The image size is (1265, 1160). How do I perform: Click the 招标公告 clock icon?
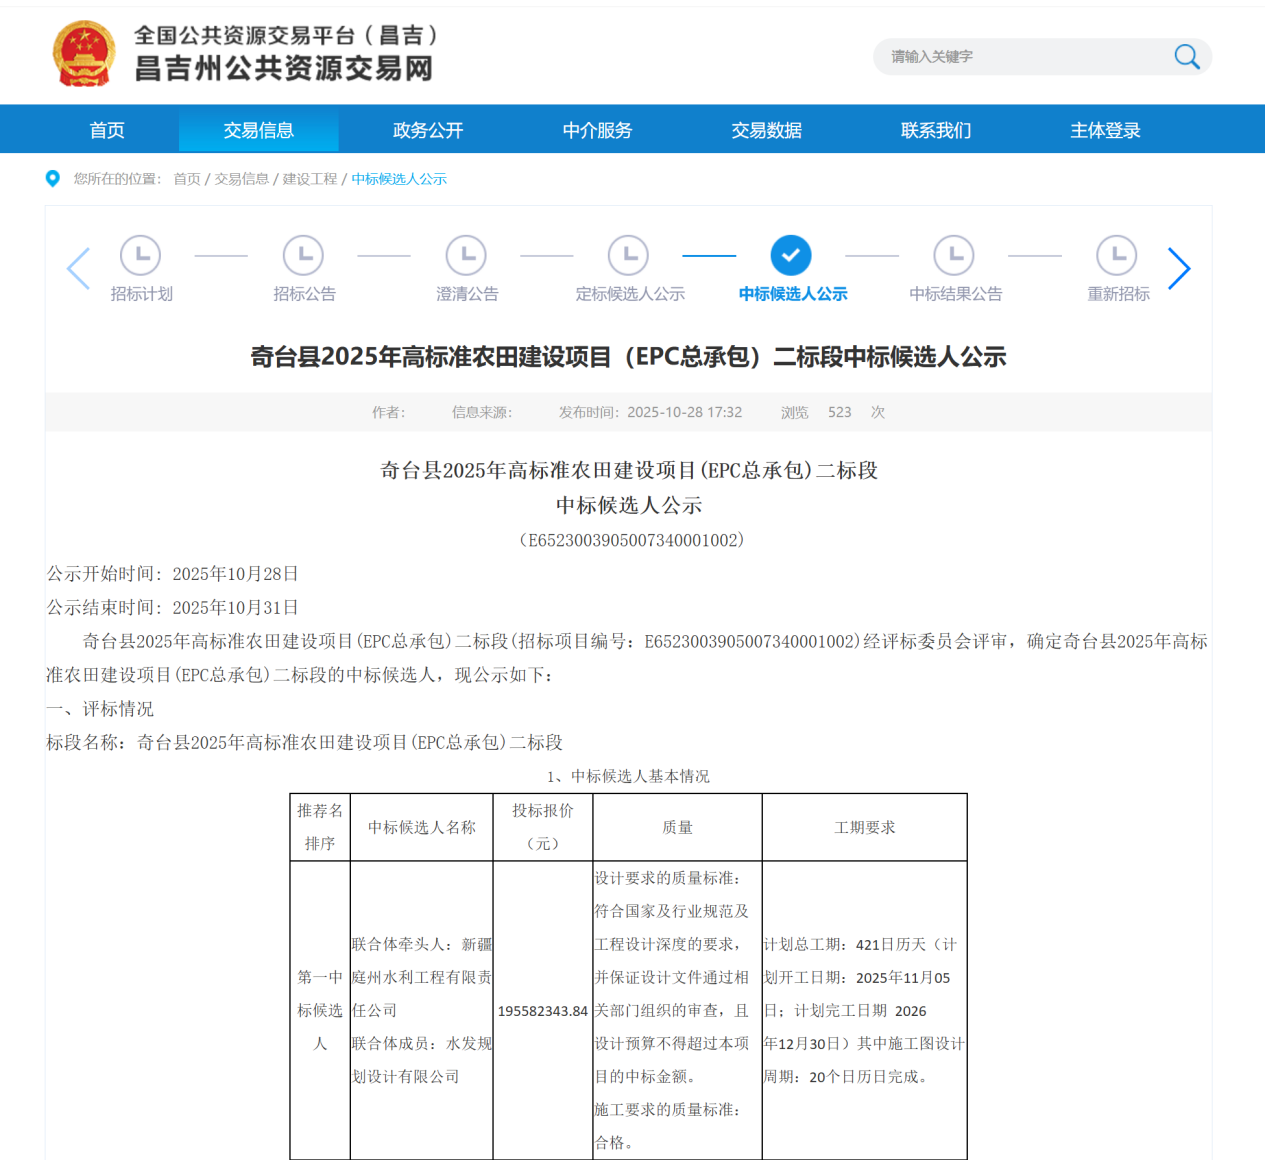[x=303, y=255]
